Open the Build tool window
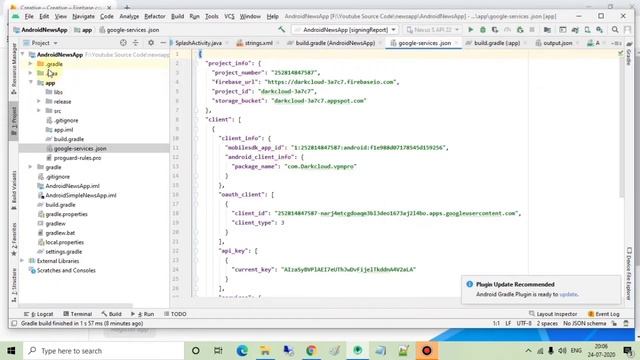The height and width of the screenshot is (360, 640). [111, 314]
